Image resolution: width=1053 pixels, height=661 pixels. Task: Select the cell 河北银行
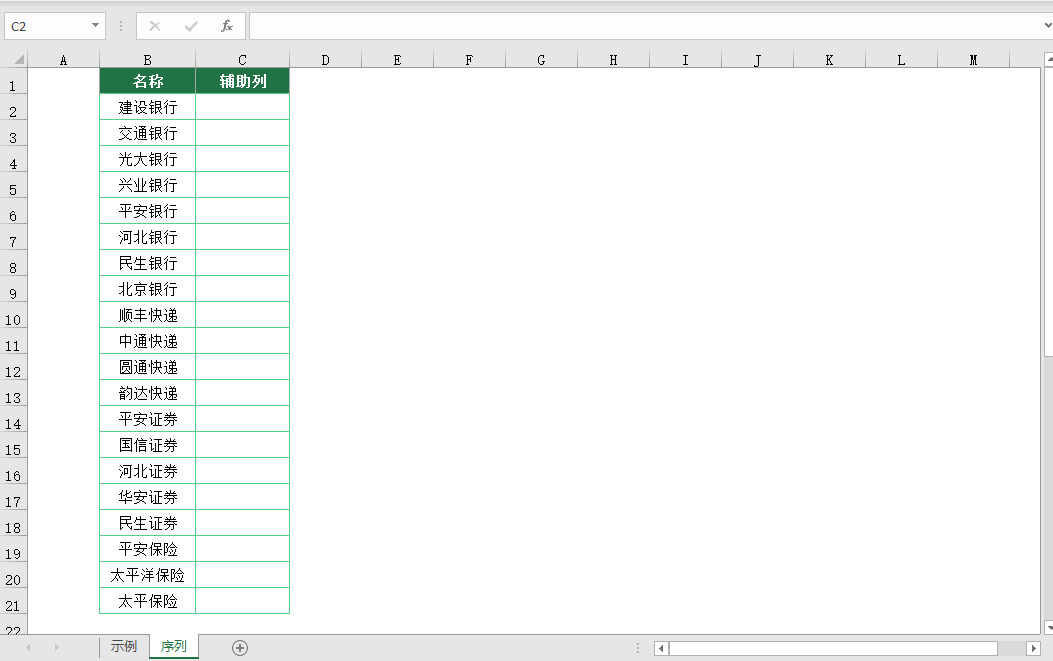coord(147,237)
